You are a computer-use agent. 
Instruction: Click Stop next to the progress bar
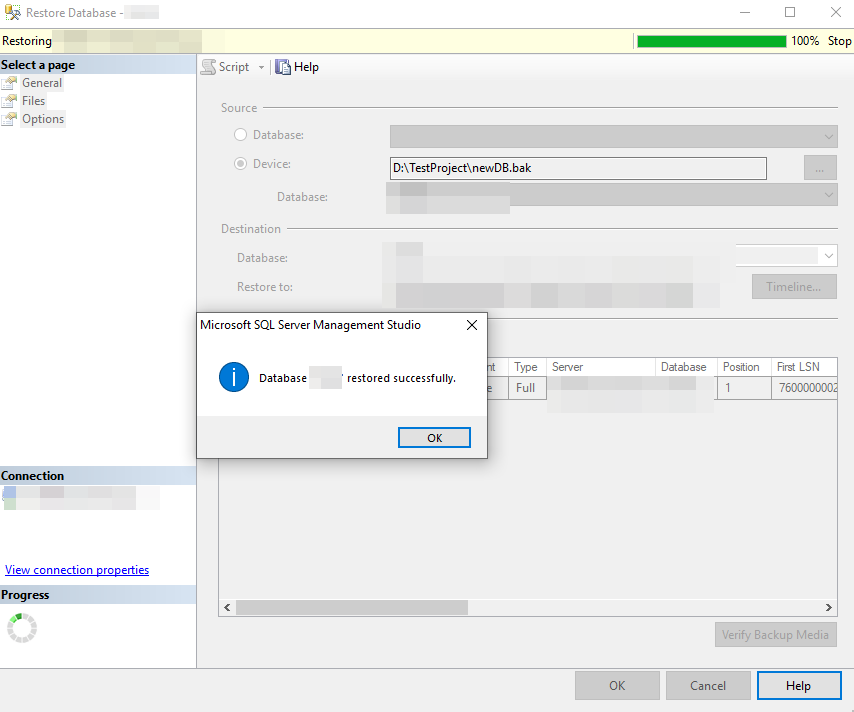839,41
